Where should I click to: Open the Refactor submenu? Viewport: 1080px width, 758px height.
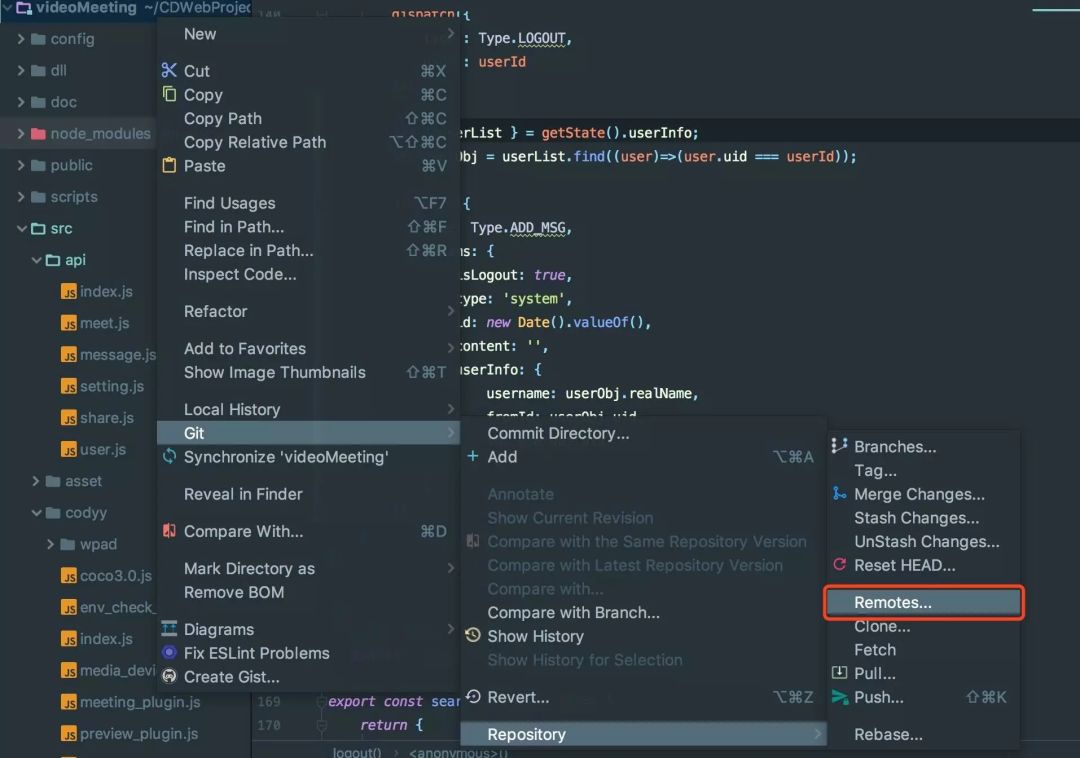(309, 311)
